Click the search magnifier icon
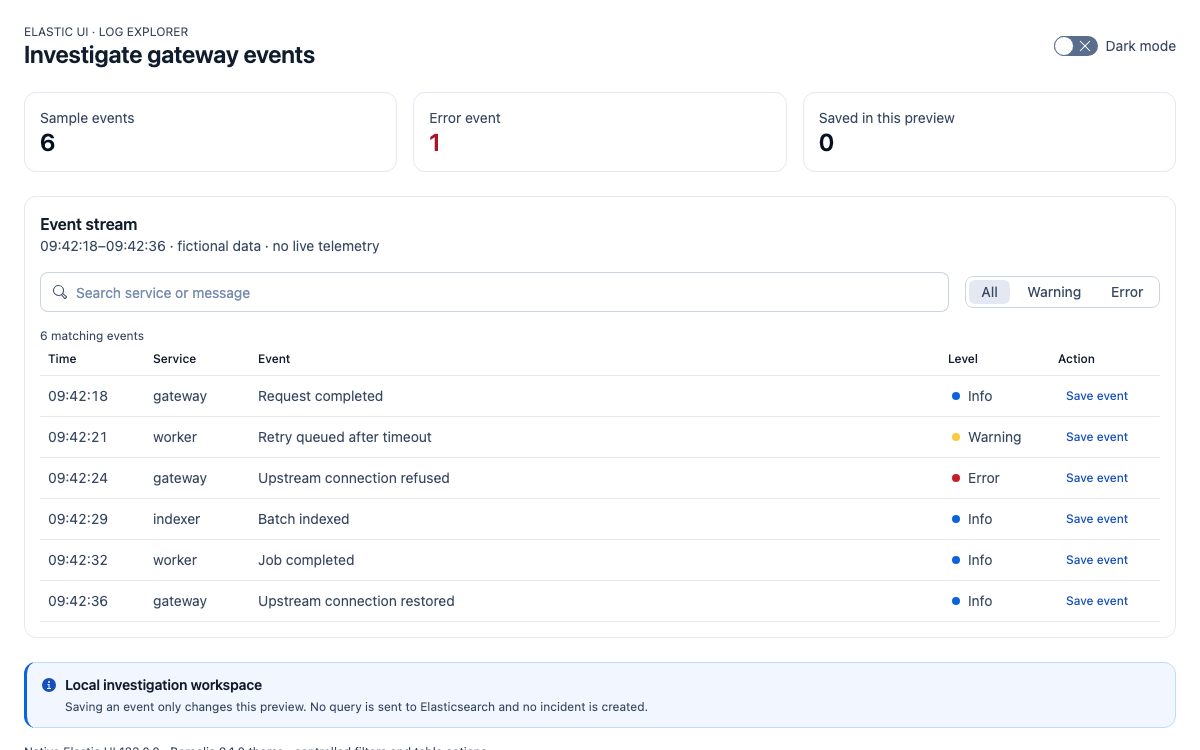 coord(60,292)
